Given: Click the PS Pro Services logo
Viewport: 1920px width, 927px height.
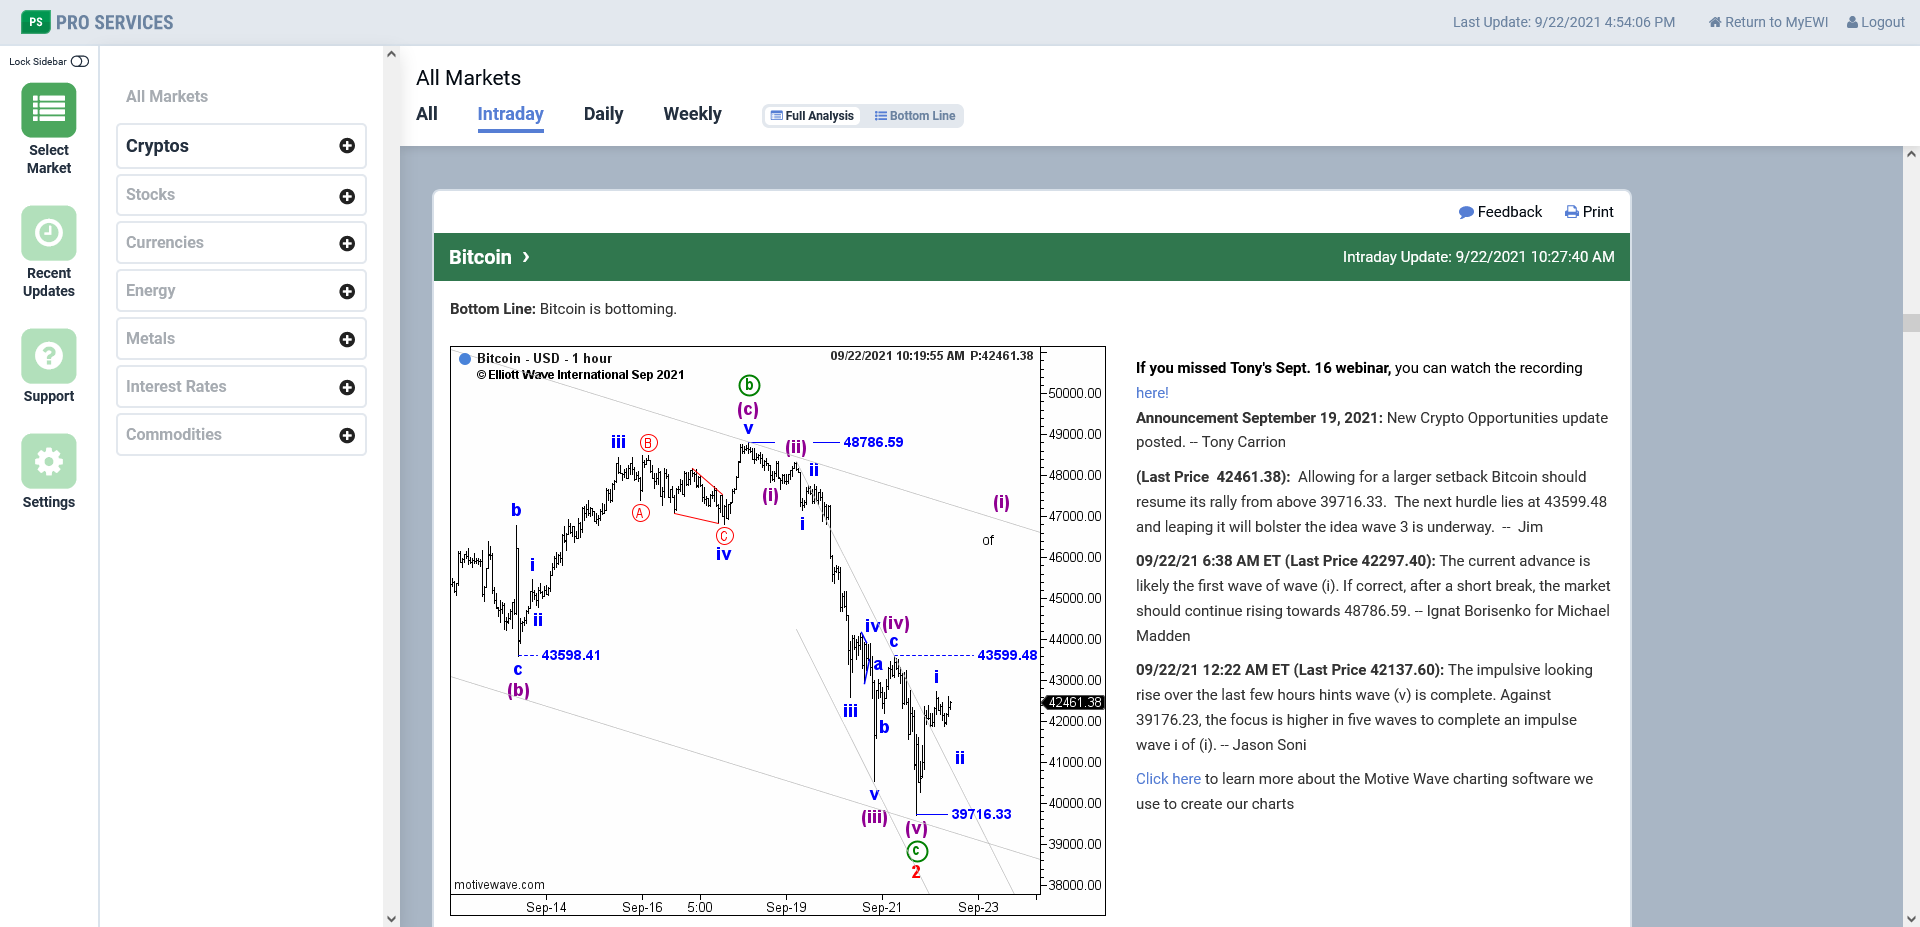Looking at the screenshot, I should 97,22.
